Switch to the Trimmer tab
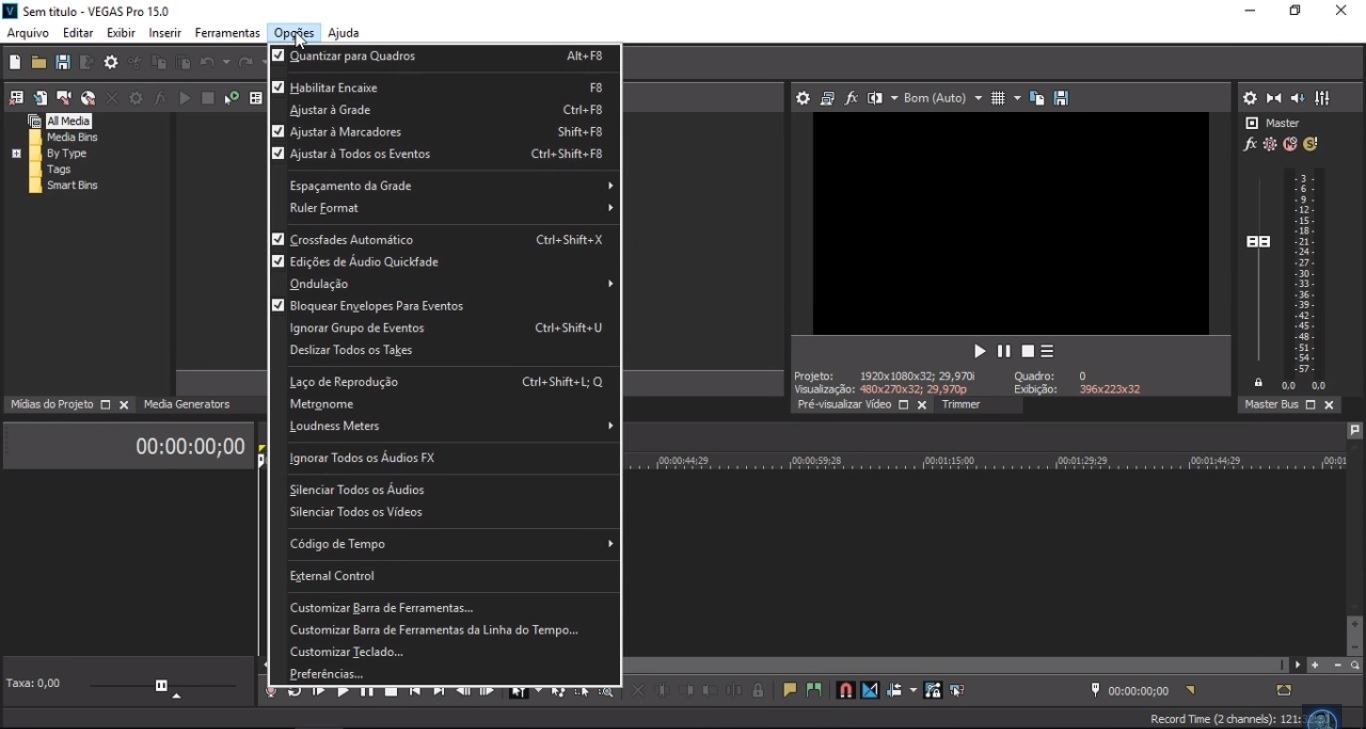 pos(961,404)
